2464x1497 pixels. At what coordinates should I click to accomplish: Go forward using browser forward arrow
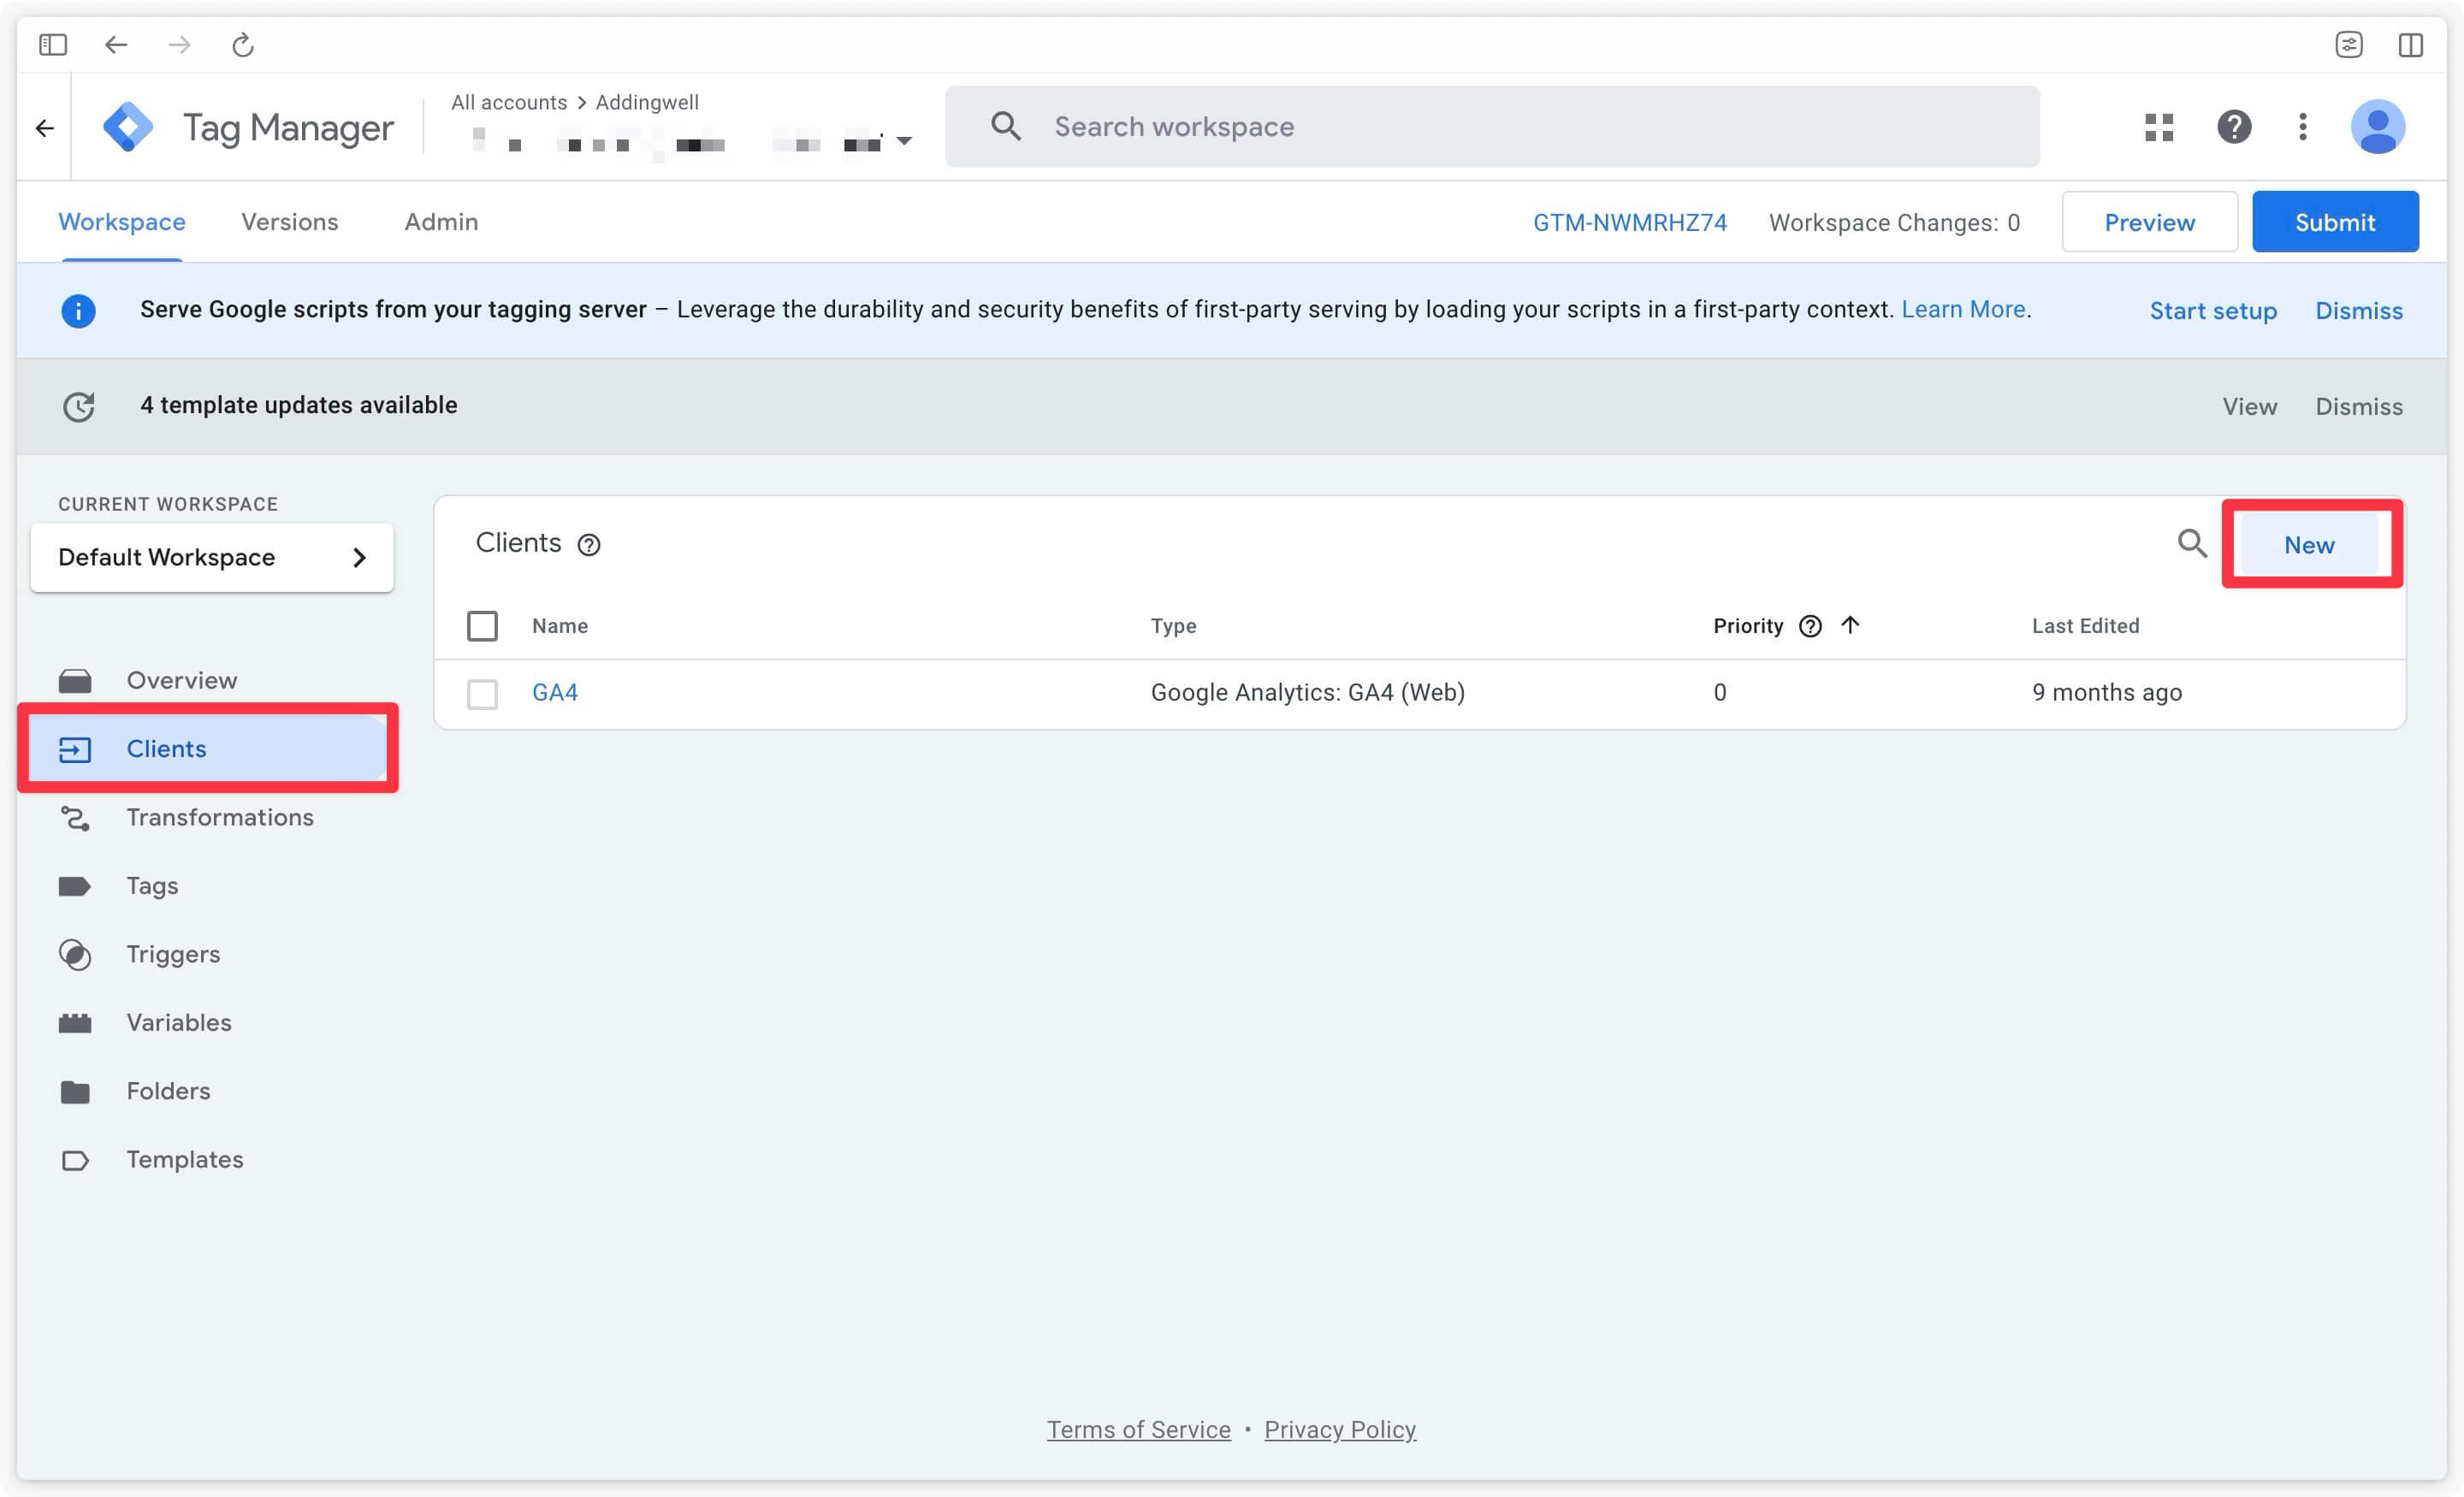click(x=179, y=45)
